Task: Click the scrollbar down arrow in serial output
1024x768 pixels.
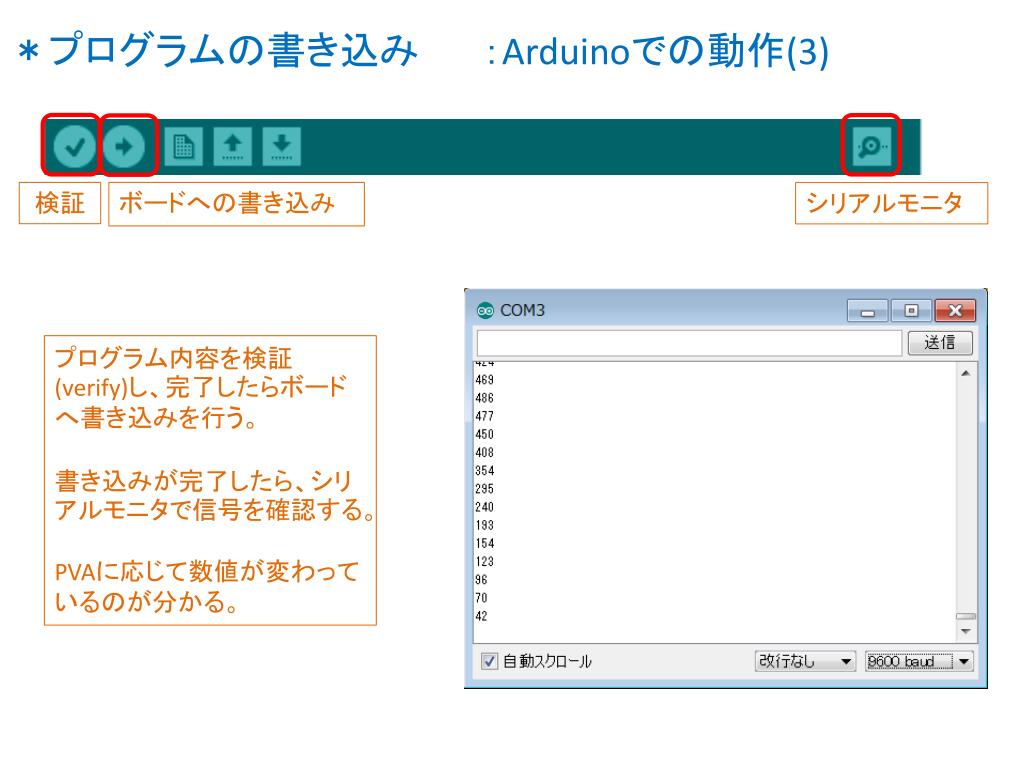Action: point(965,632)
